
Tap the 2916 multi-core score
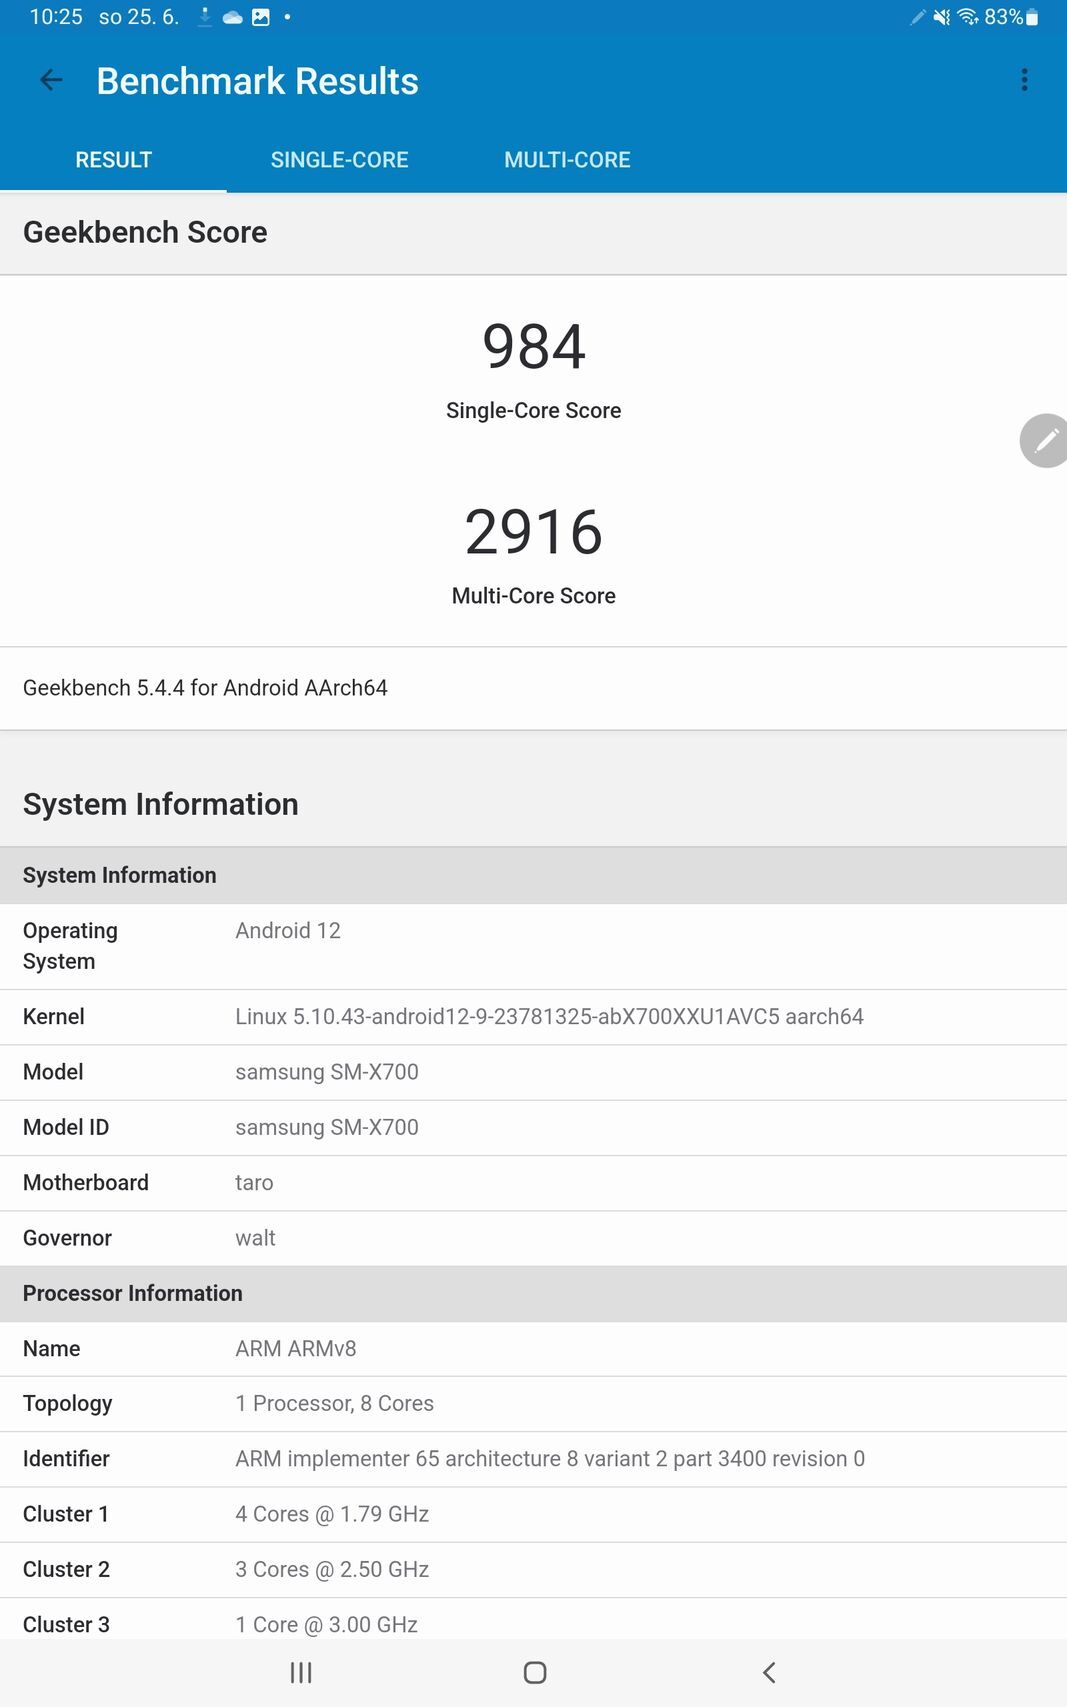click(x=534, y=531)
